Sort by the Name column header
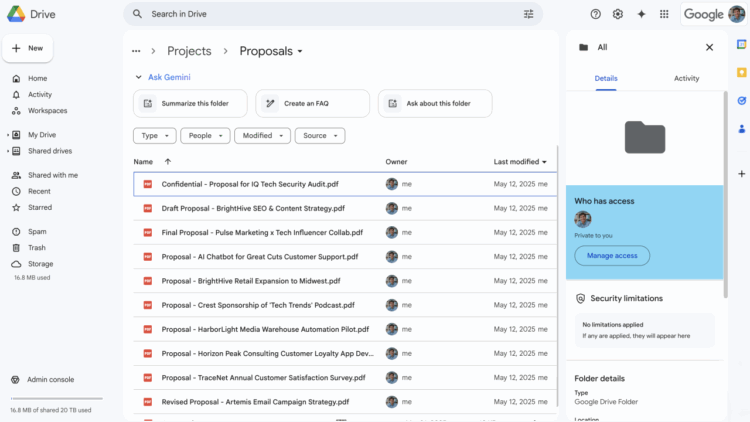Screen dimensions: 750x422 coord(143,162)
